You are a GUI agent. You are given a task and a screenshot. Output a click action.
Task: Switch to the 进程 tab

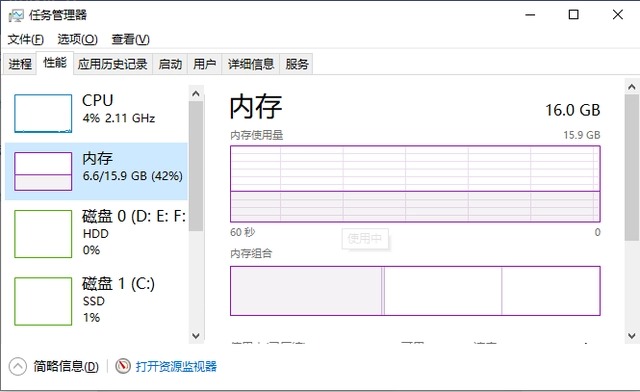(20, 64)
